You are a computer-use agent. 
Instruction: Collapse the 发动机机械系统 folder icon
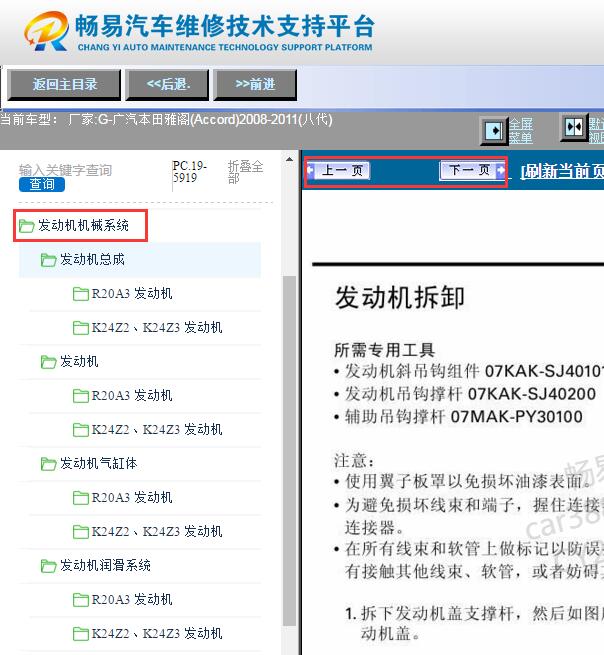coord(27,226)
